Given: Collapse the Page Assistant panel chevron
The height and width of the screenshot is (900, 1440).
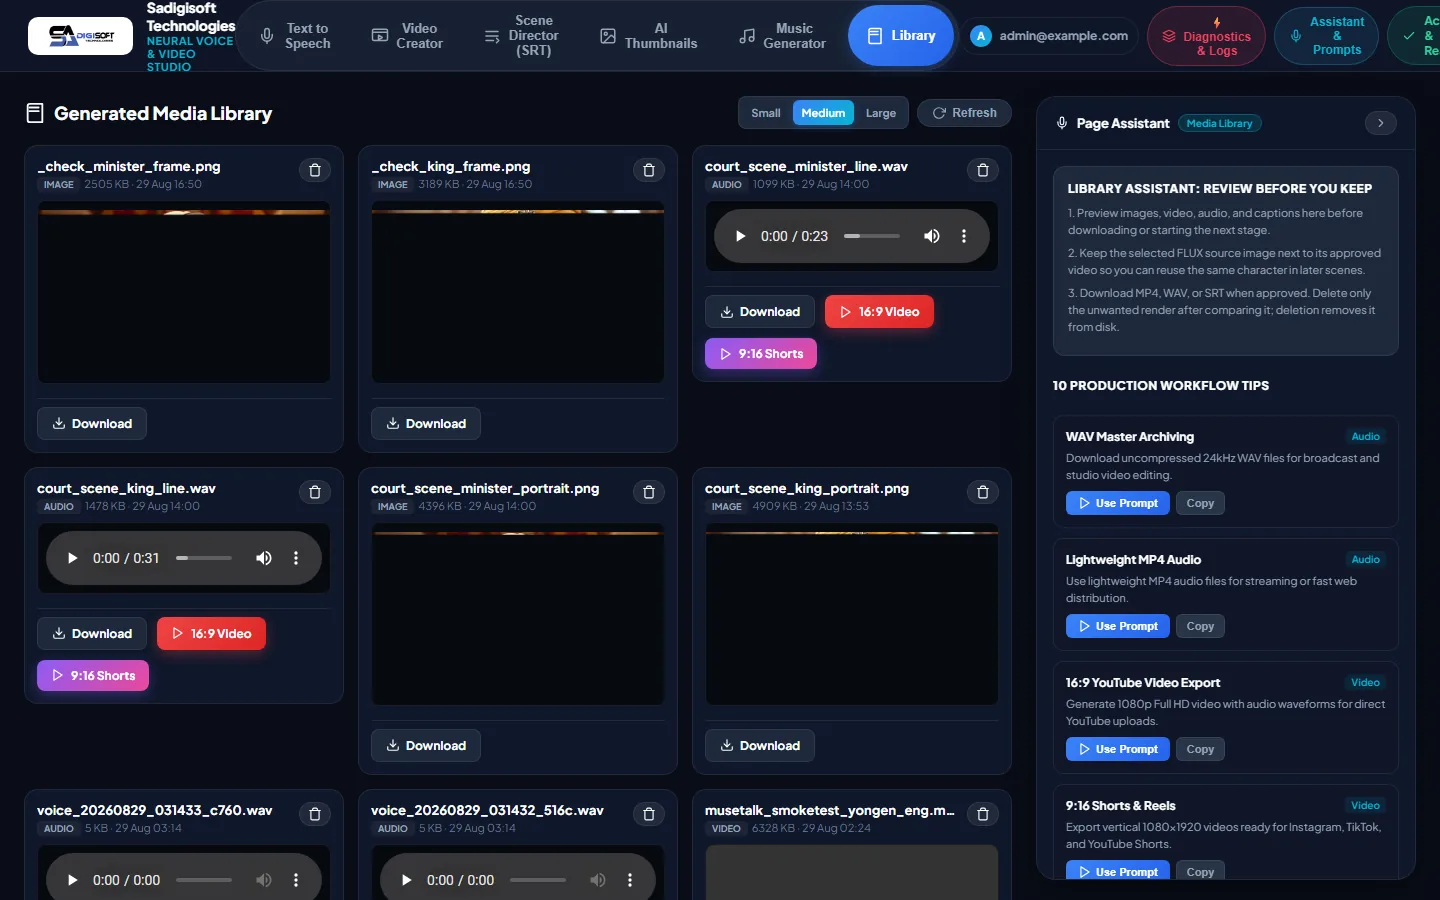Looking at the screenshot, I should [1381, 123].
